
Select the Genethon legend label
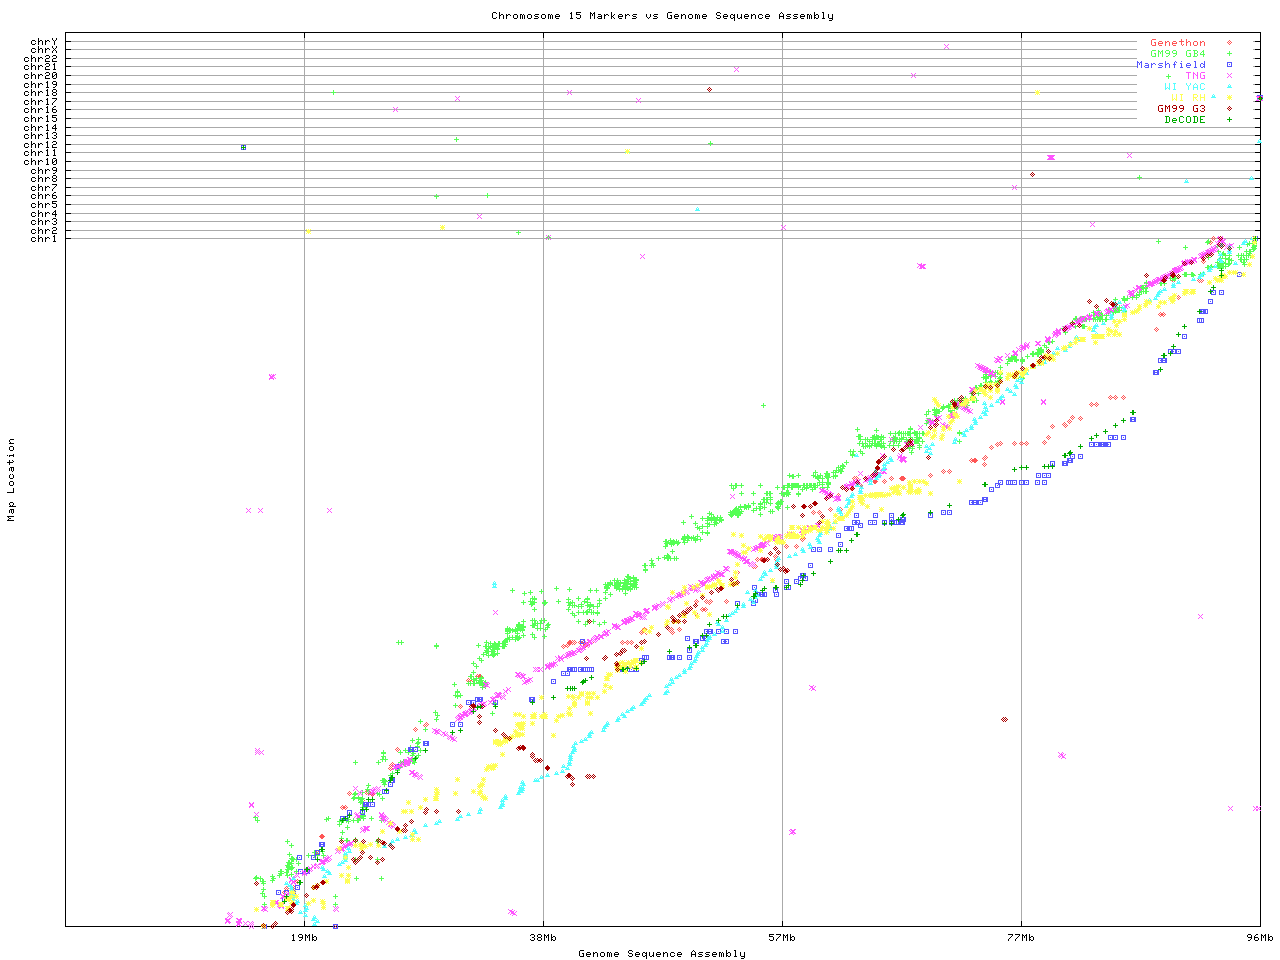[1177, 43]
